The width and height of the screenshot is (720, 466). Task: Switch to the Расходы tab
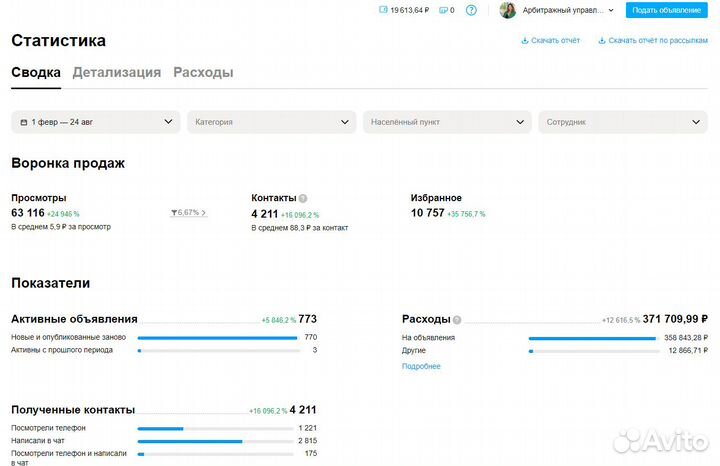[203, 73]
